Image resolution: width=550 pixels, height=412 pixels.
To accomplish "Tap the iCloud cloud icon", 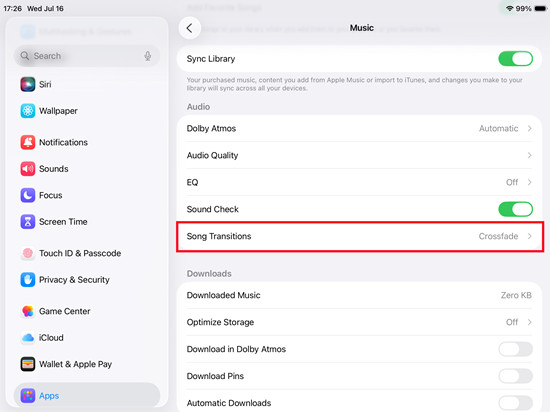I will click(28, 338).
